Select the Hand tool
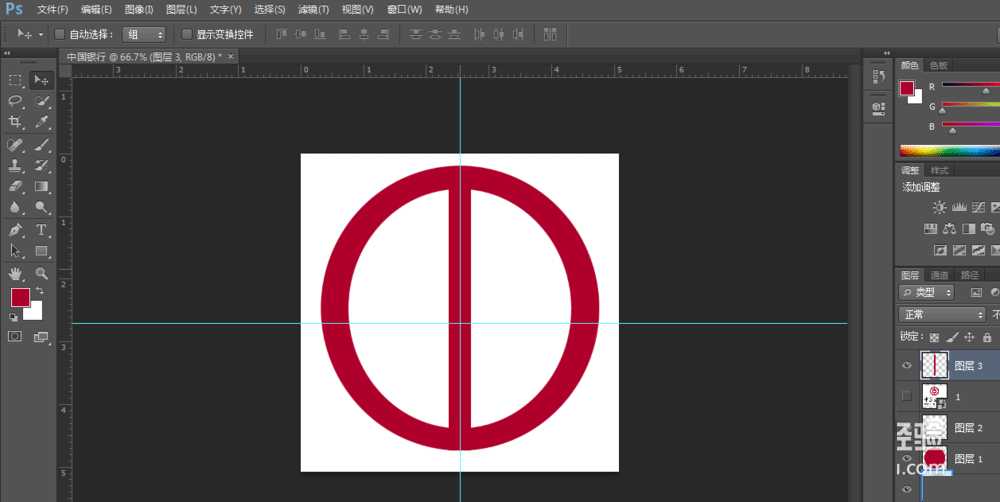 [x=15, y=273]
